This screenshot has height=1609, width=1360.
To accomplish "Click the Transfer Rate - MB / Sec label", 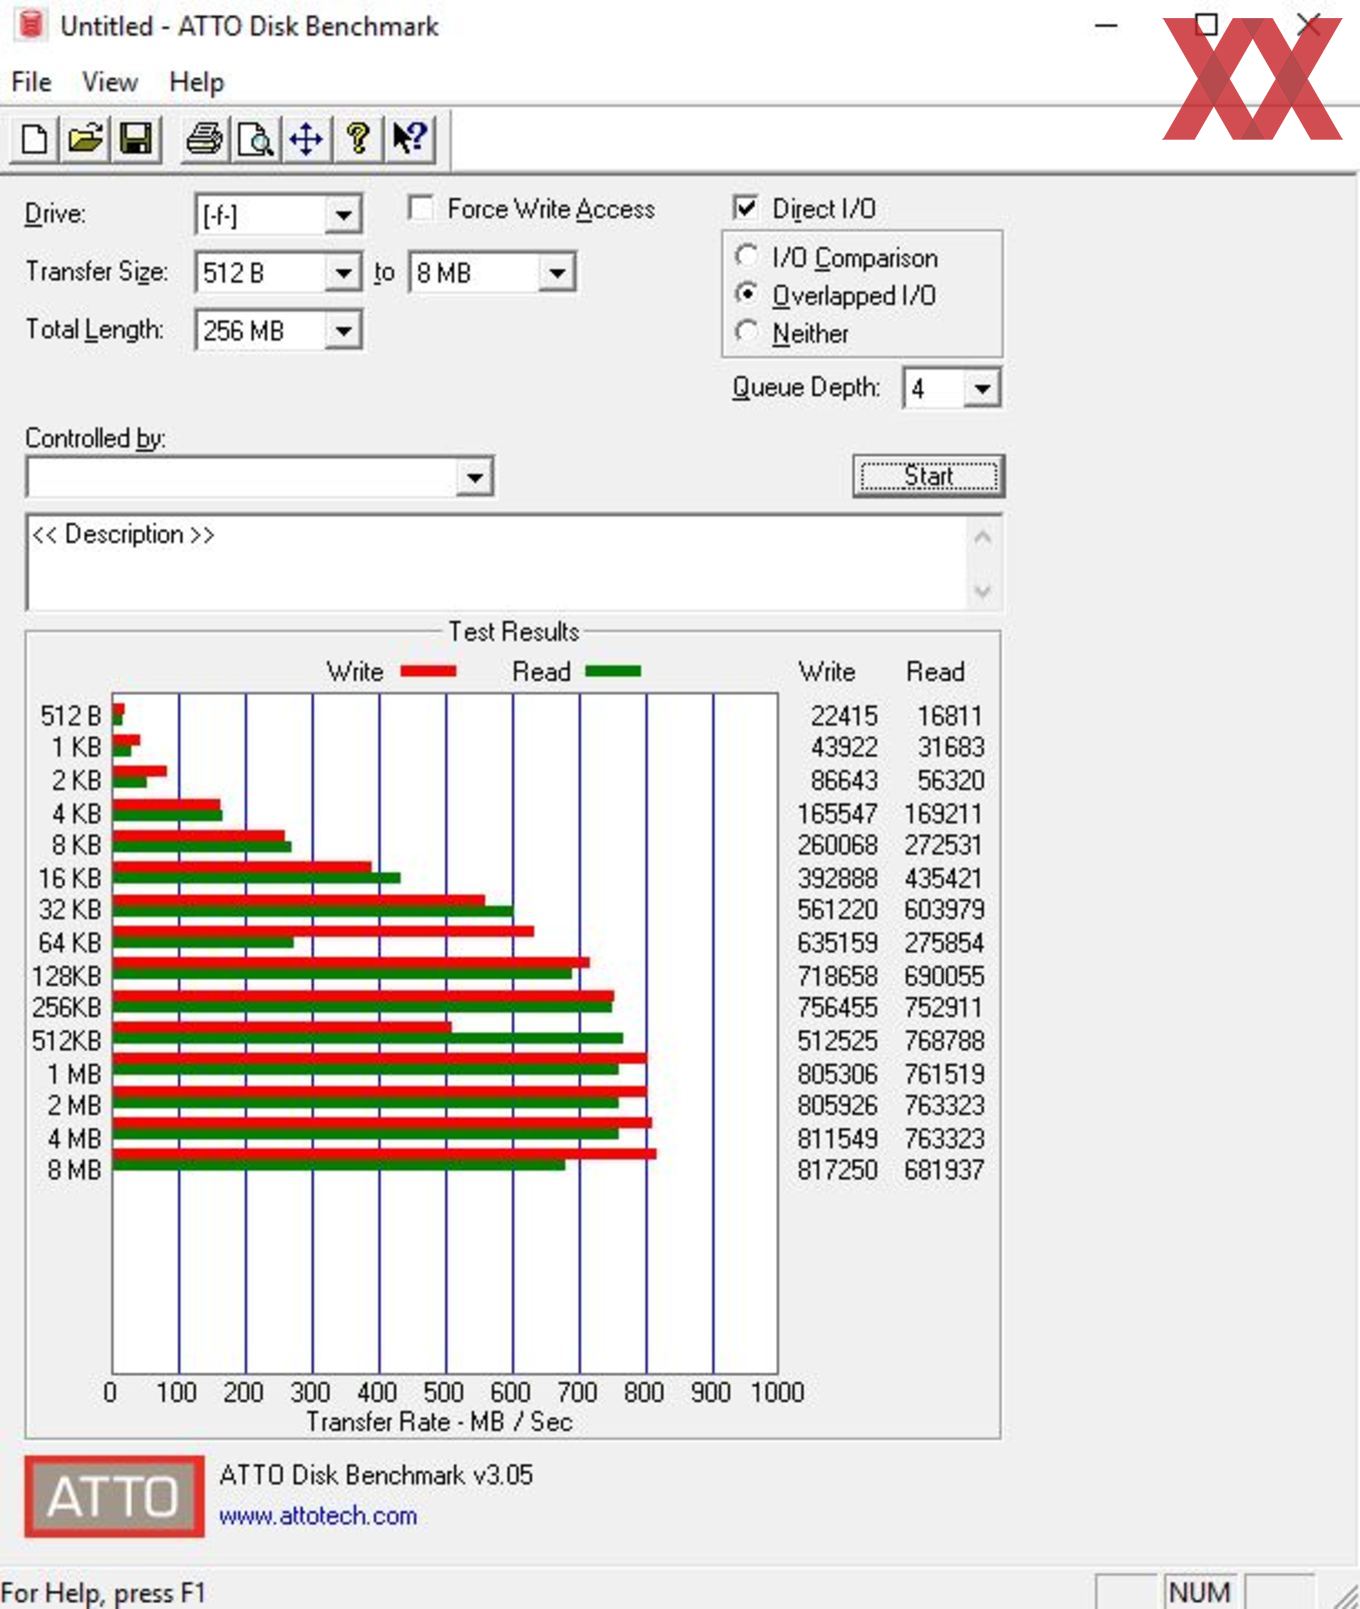I will [439, 1421].
